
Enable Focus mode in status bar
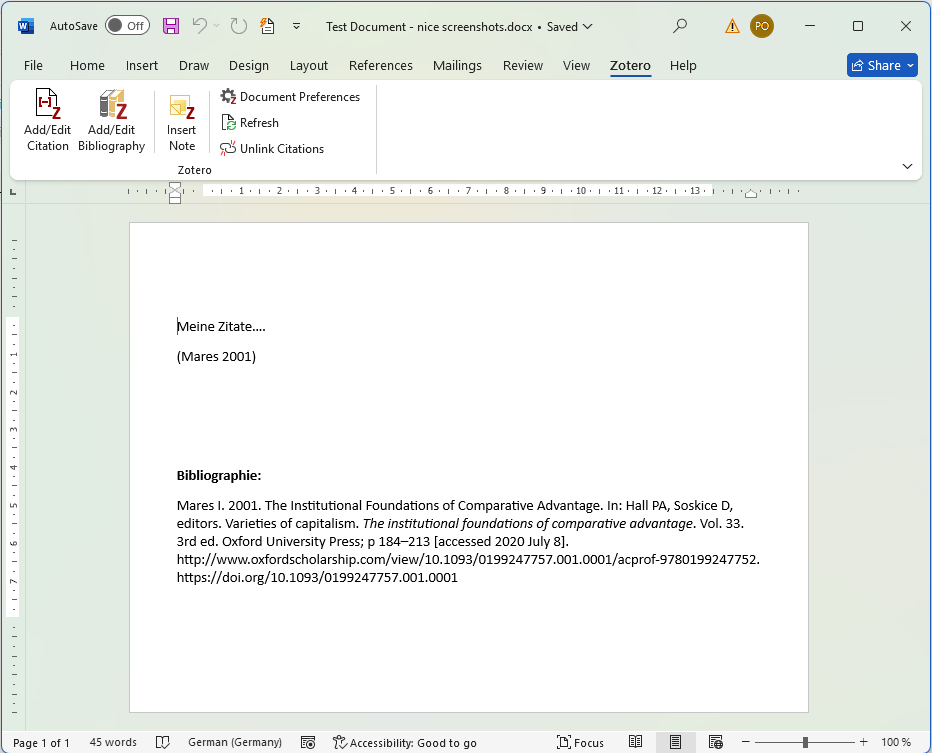[x=580, y=742]
